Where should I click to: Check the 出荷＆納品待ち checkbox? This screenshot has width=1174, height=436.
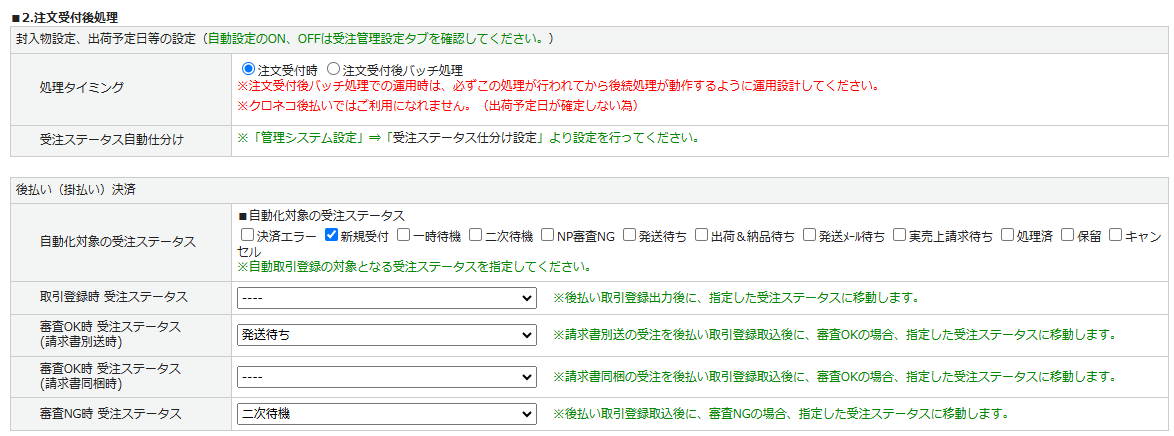click(701, 236)
